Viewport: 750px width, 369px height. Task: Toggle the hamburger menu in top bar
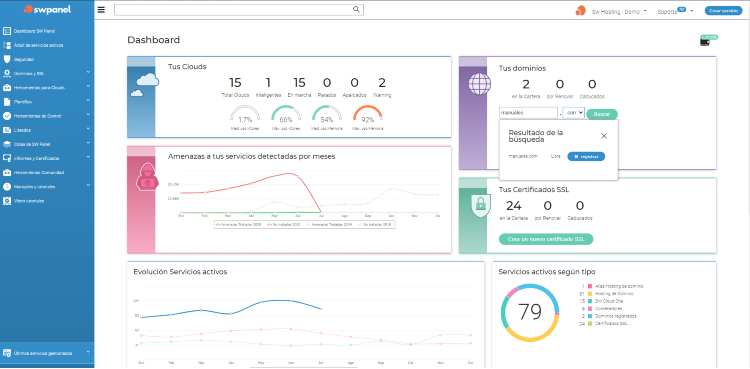click(x=101, y=10)
